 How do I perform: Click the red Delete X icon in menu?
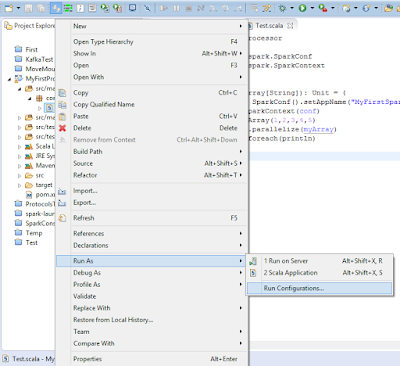pyautogui.click(x=62, y=128)
